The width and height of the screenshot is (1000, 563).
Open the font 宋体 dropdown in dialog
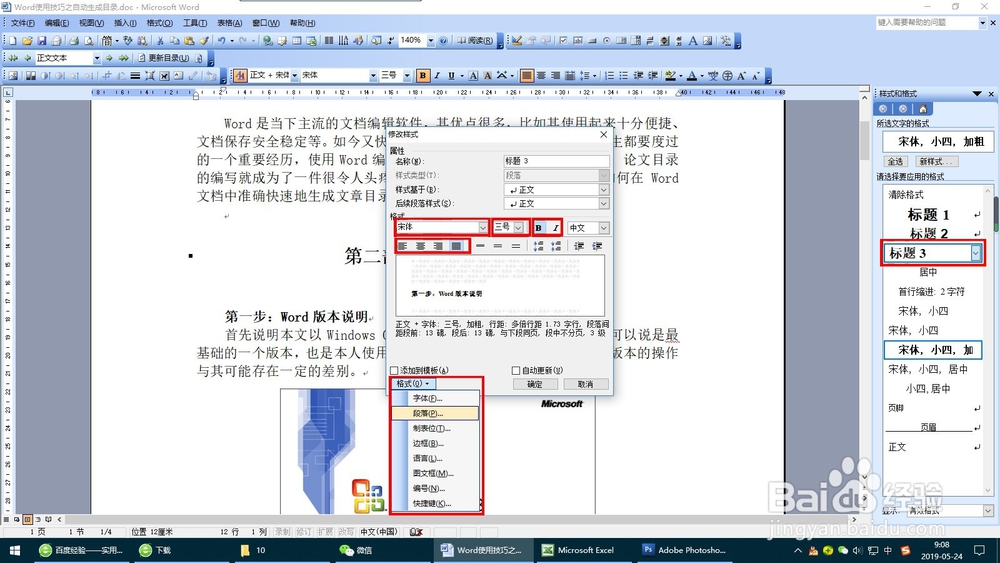click(x=483, y=228)
